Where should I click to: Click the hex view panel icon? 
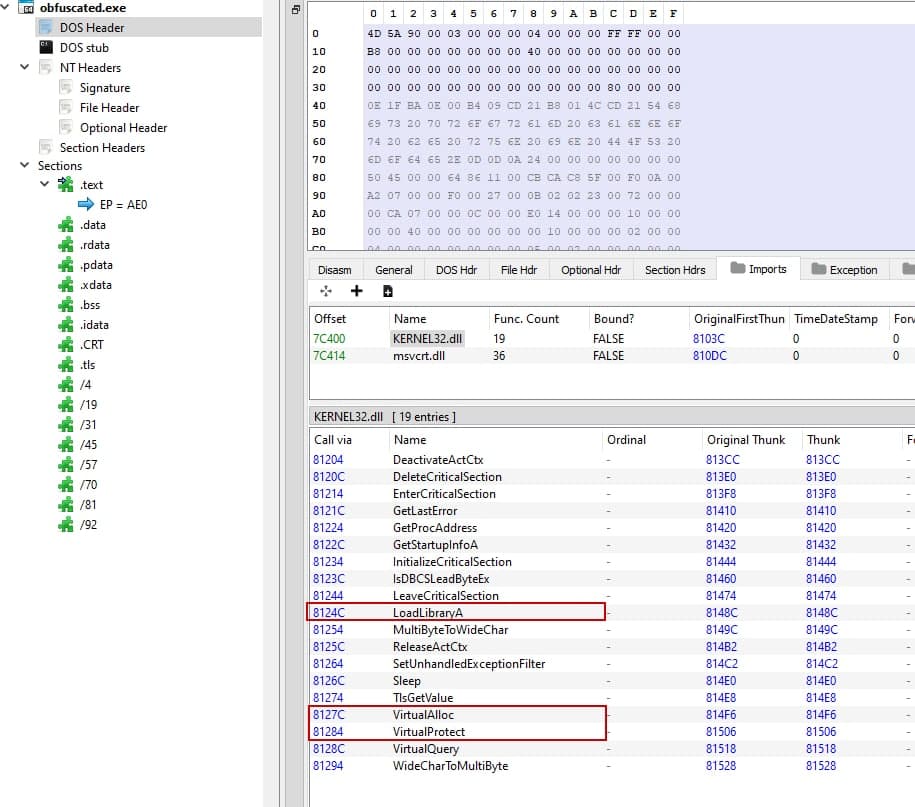pos(295,10)
